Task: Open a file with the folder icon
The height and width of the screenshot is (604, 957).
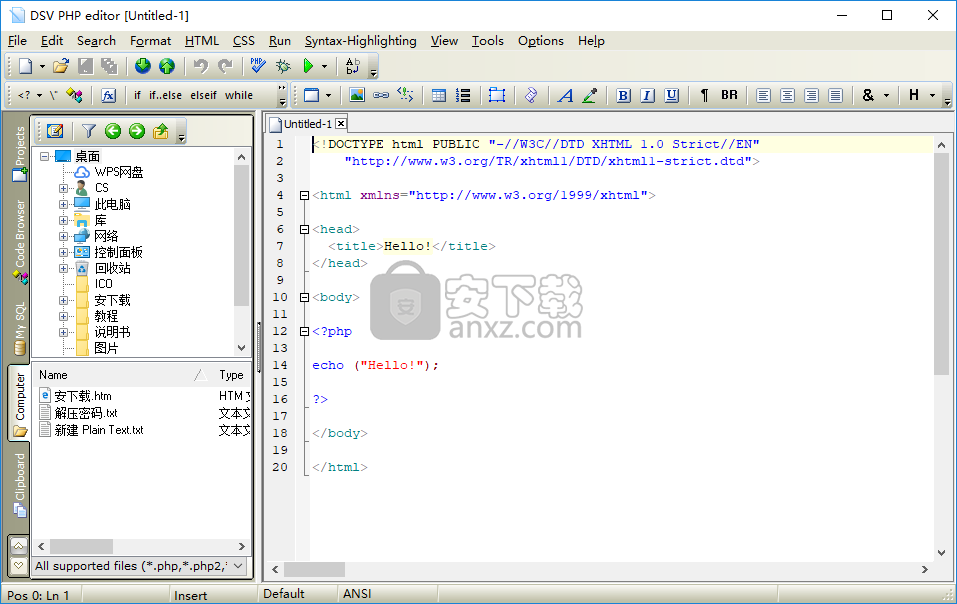Action: (x=60, y=66)
